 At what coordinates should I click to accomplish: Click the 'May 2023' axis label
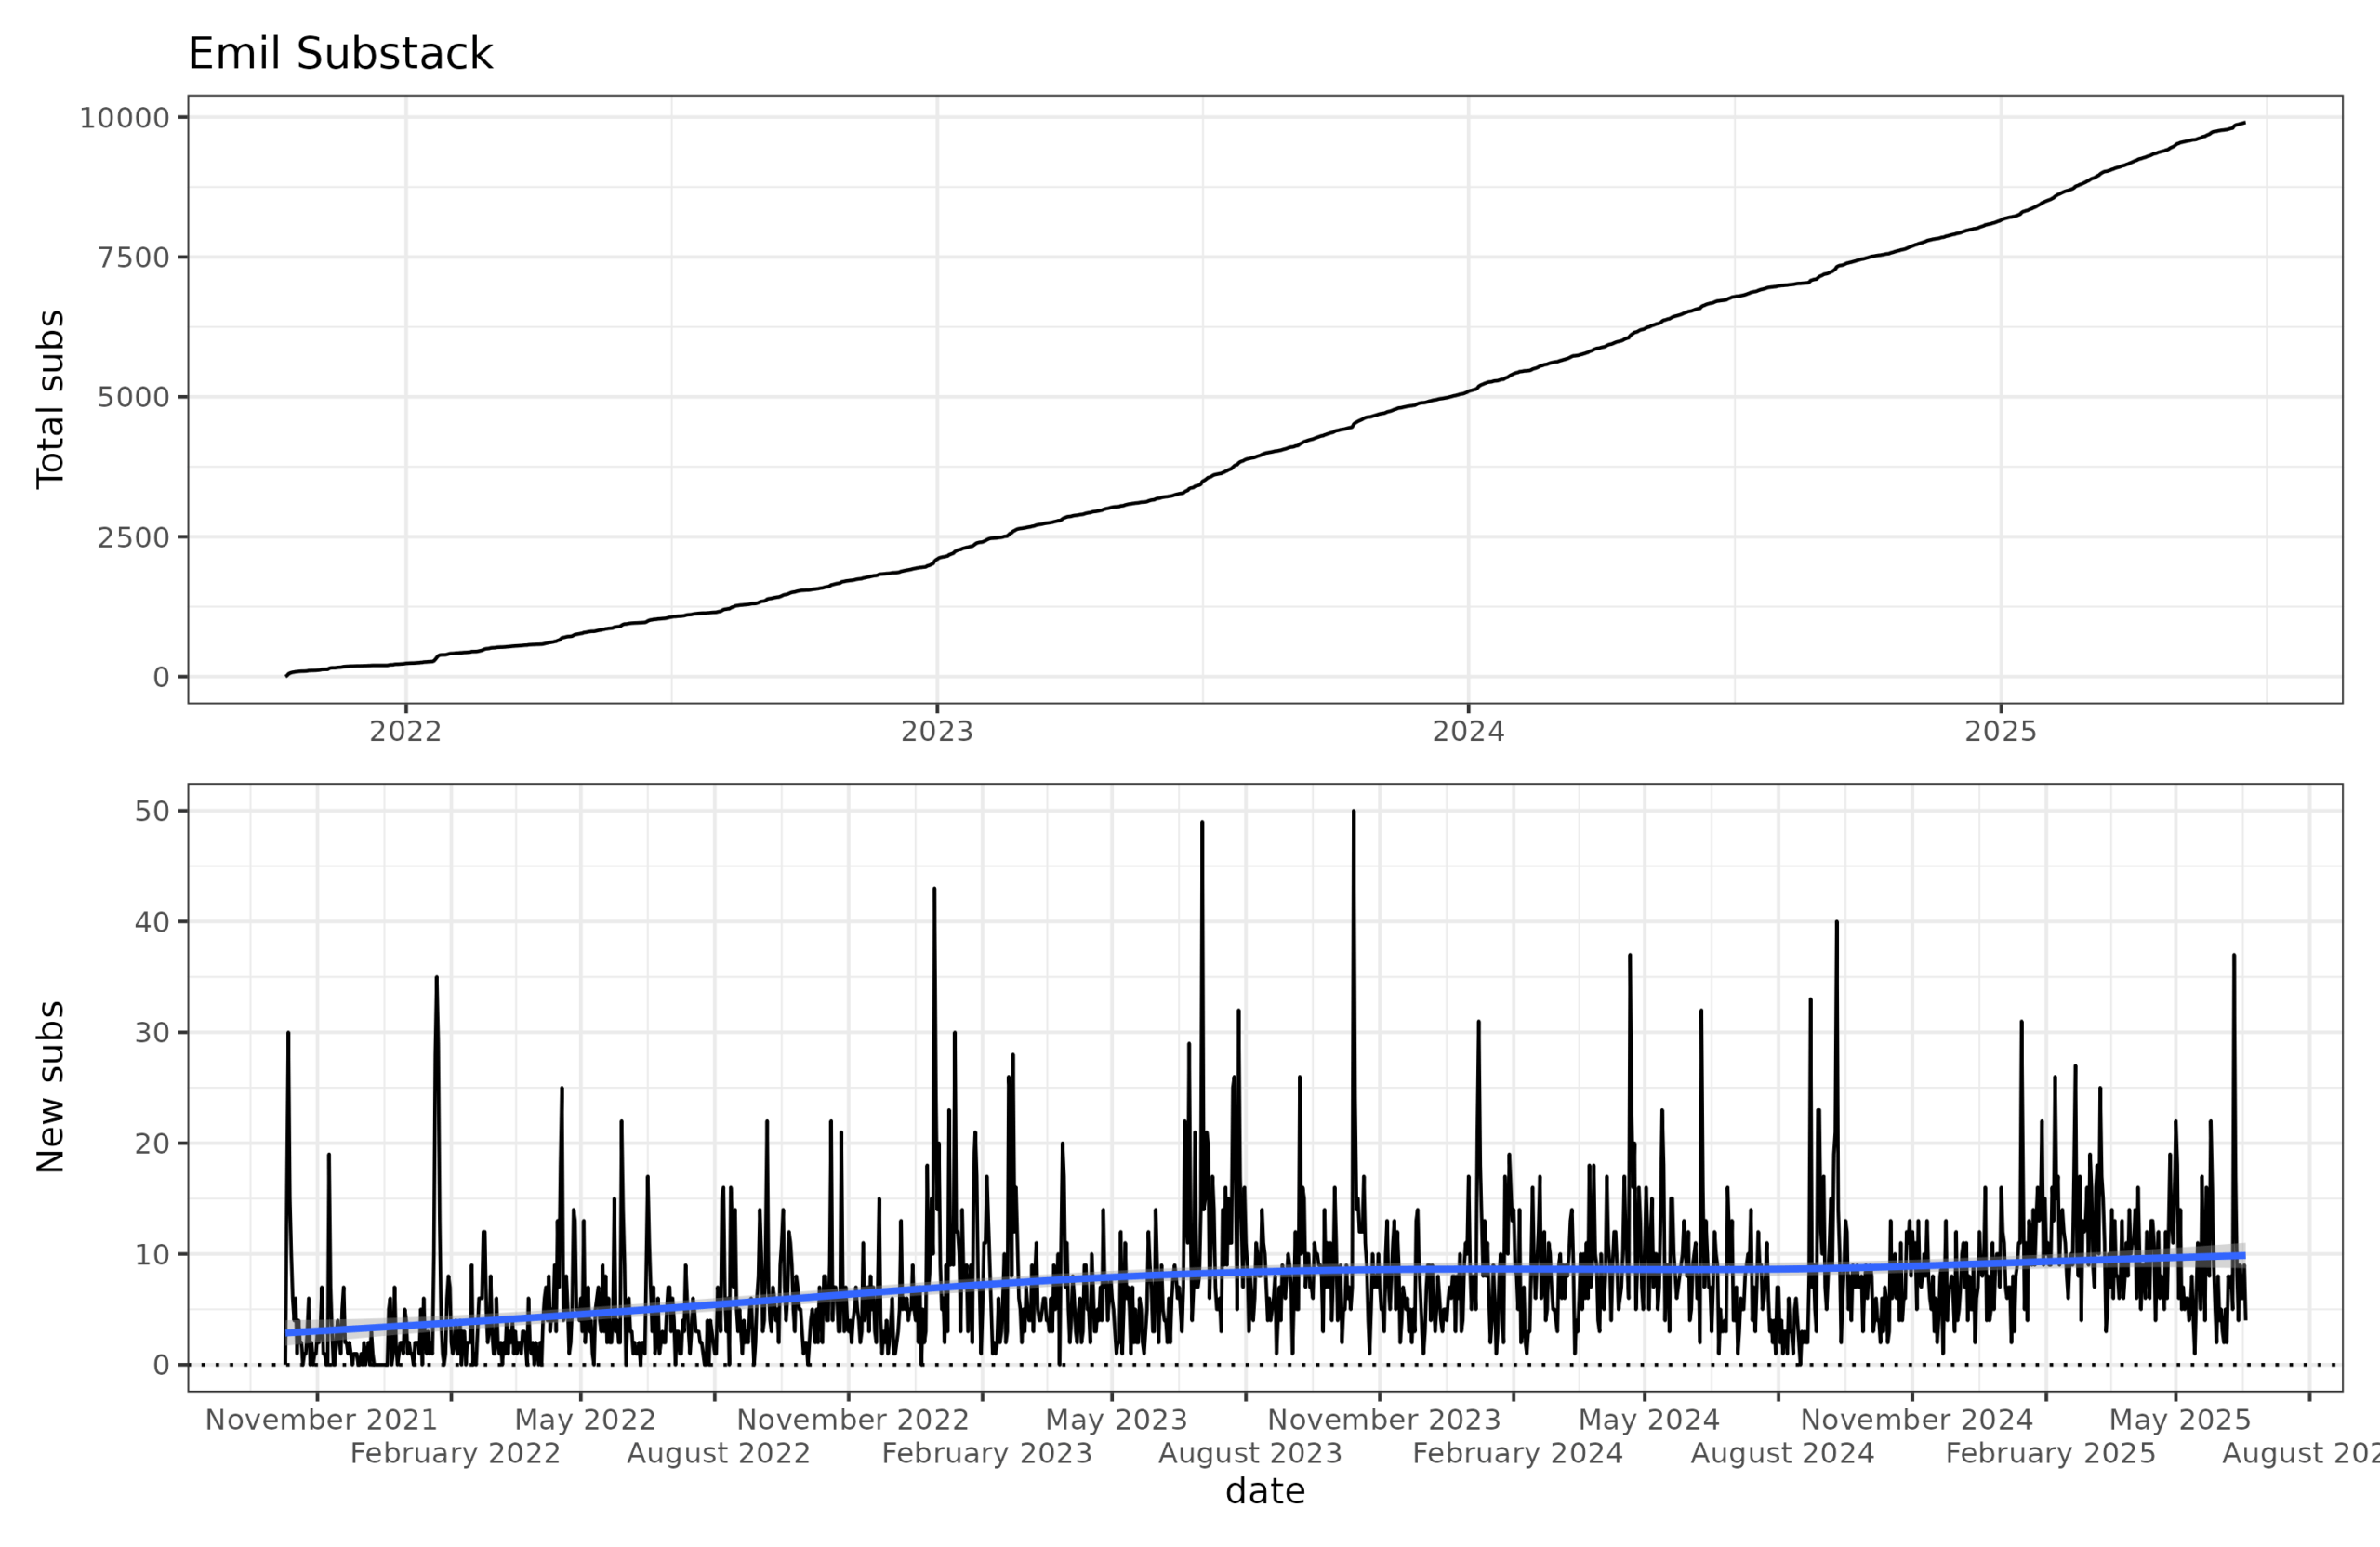click(x=1116, y=1420)
